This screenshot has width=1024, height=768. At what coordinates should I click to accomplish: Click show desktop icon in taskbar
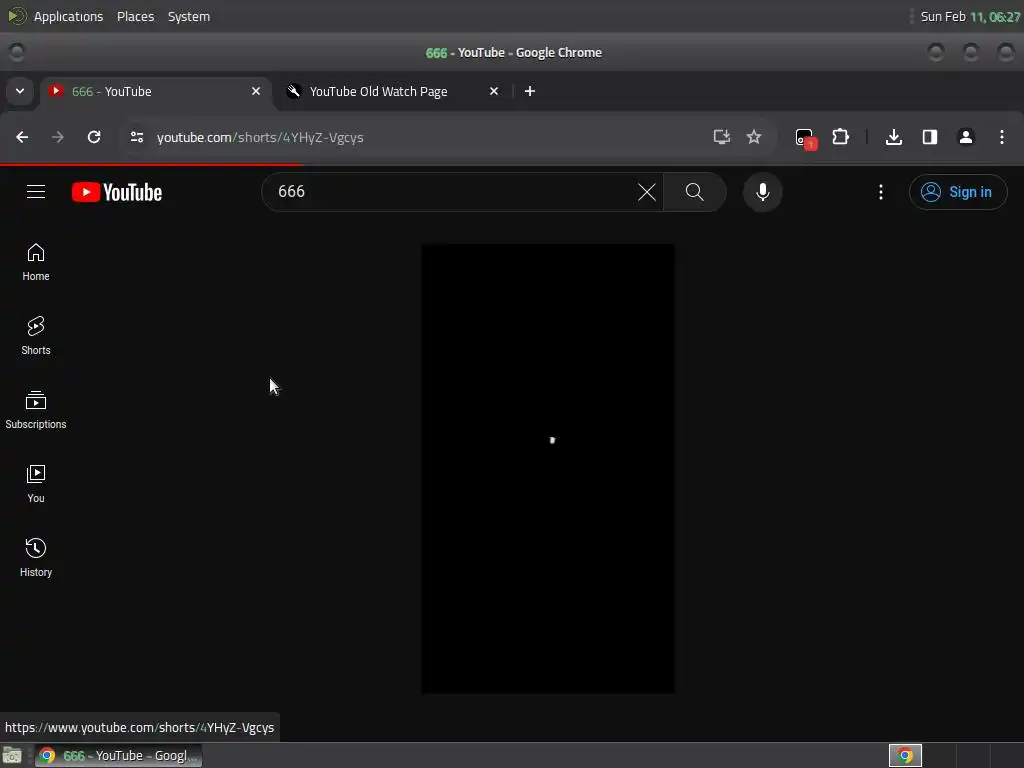point(12,756)
